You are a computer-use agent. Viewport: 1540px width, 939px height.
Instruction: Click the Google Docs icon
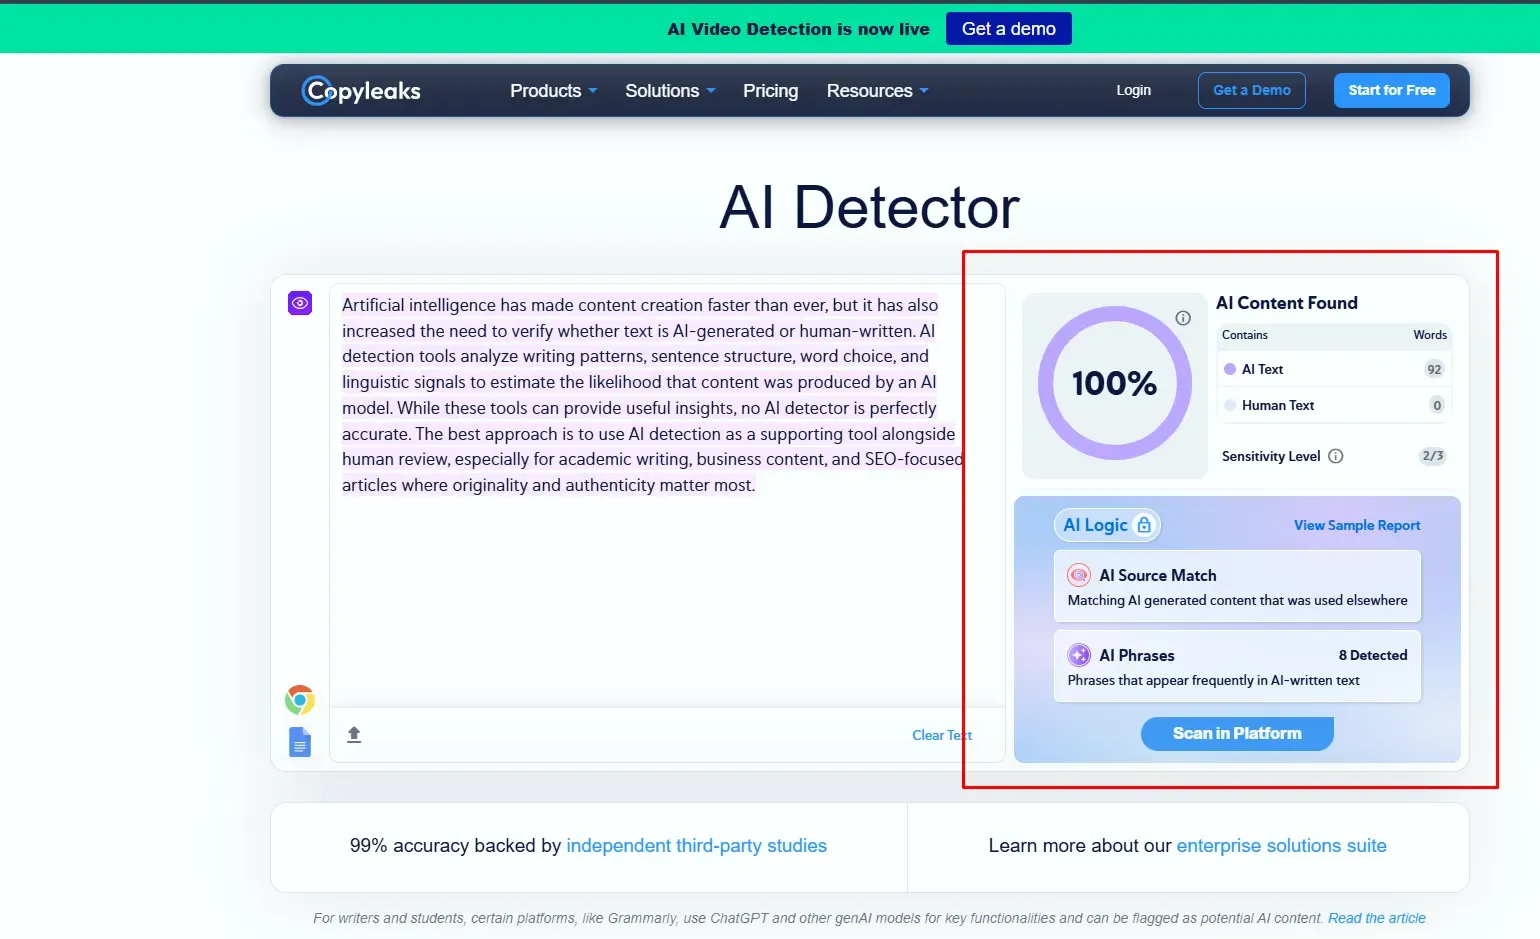click(x=300, y=742)
